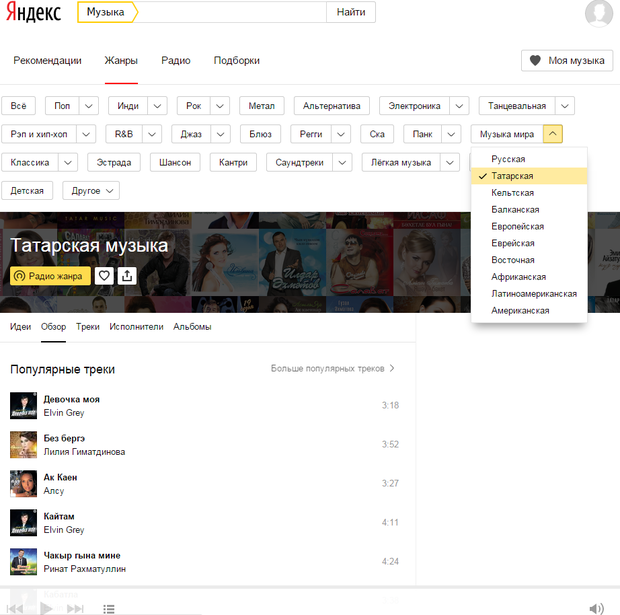Screen dimensions: 620x615
Task: Expand the Поп genre dropdown arrow
Action: click(89, 106)
